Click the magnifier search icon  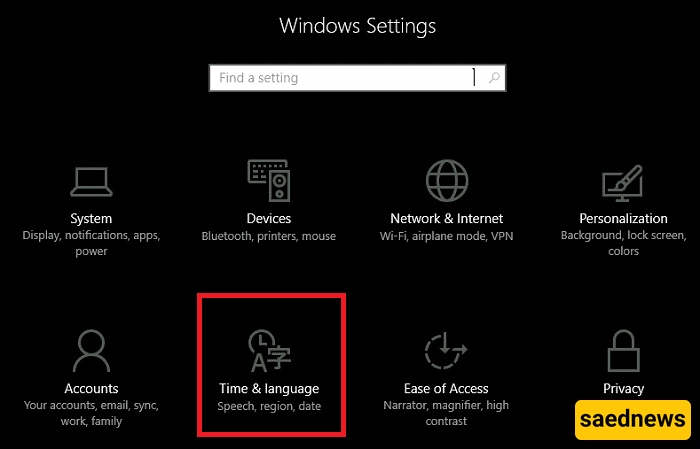coord(494,78)
